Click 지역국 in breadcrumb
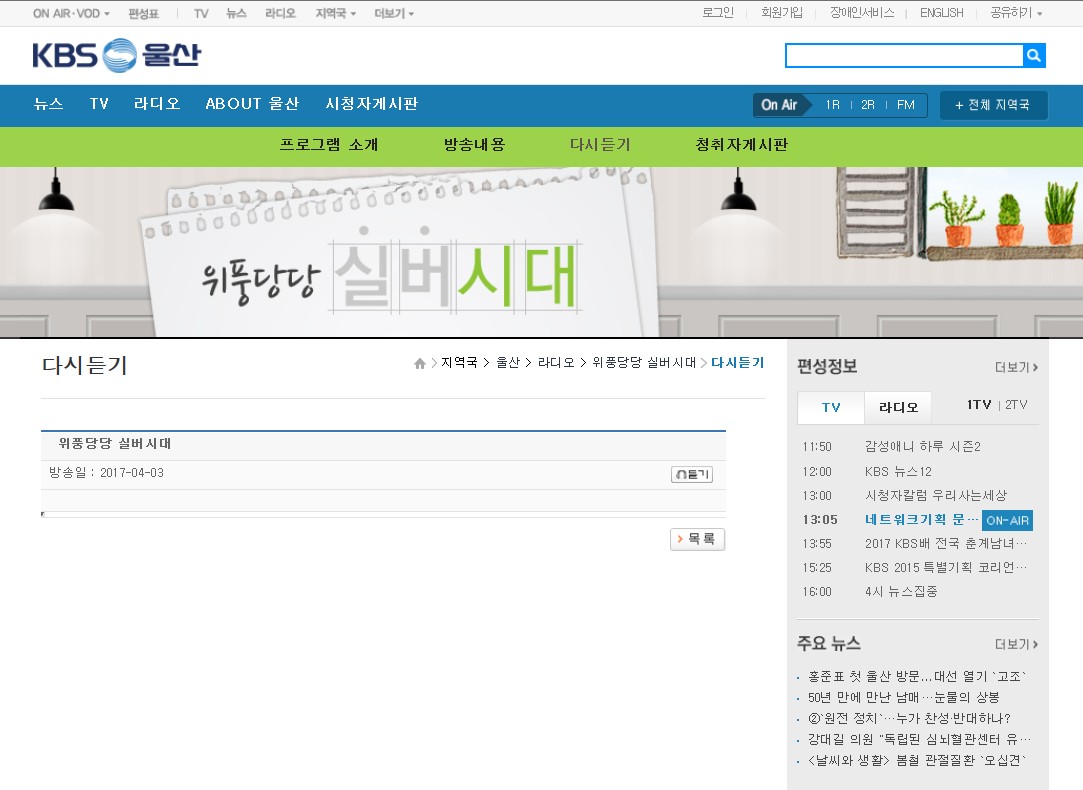Viewport: 1083px width, 790px height. tap(459, 363)
